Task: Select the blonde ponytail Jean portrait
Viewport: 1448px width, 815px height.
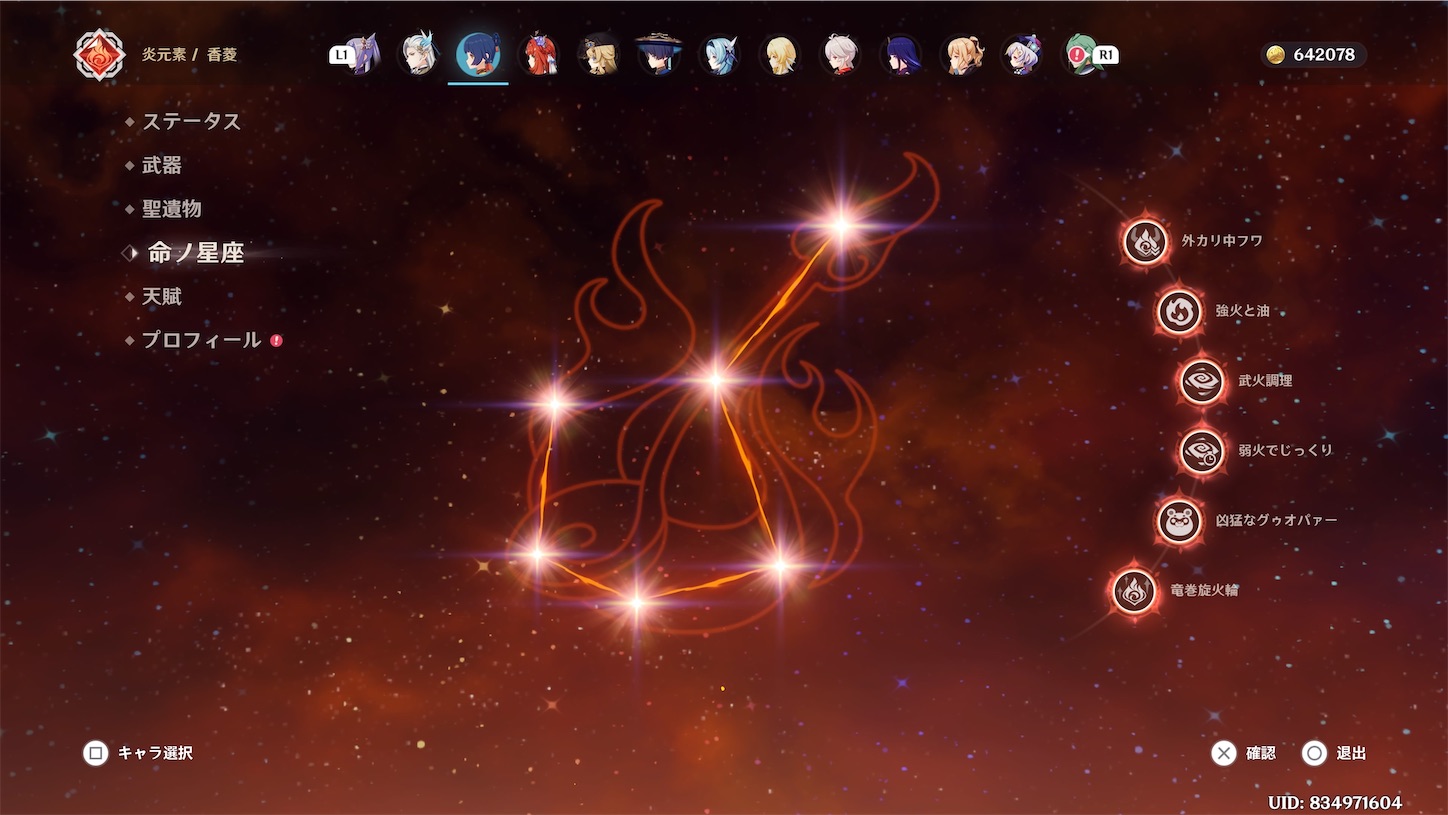Action: point(961,54)
